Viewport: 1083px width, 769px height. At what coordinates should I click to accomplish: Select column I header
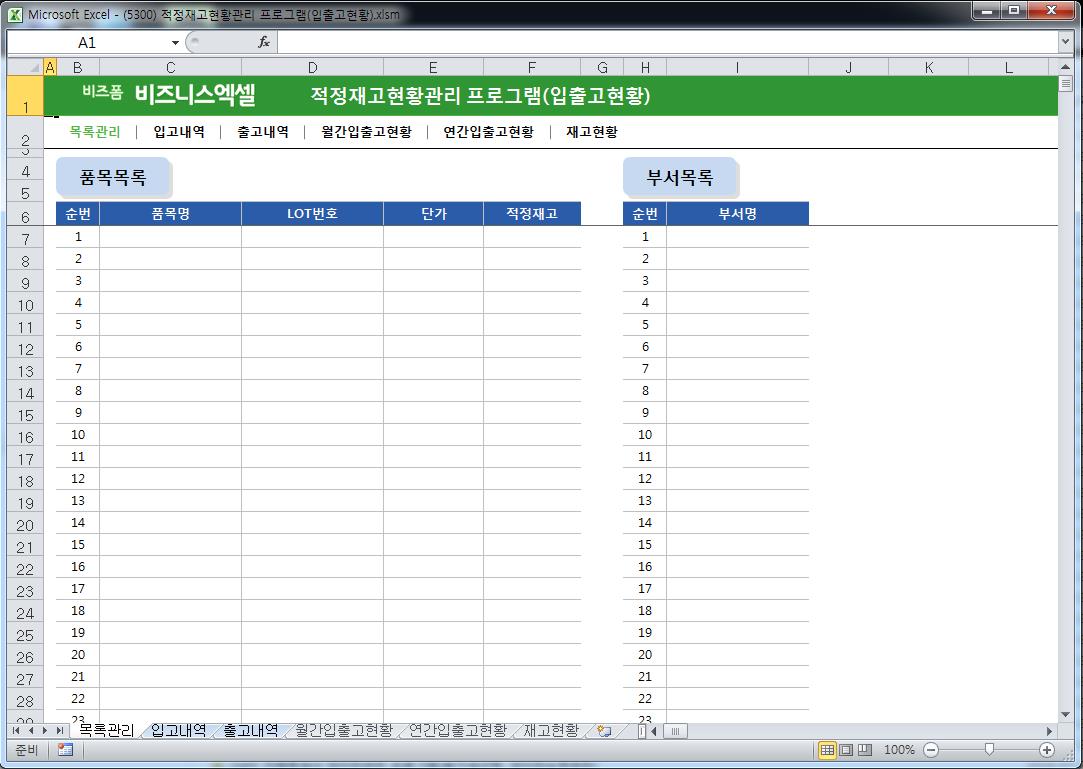[x=737, y=68]
